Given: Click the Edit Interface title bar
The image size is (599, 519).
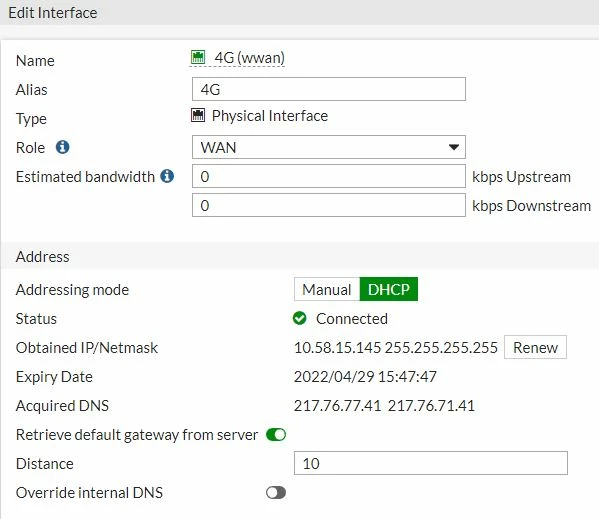Looking at the screenshot, I should (300, 13).
